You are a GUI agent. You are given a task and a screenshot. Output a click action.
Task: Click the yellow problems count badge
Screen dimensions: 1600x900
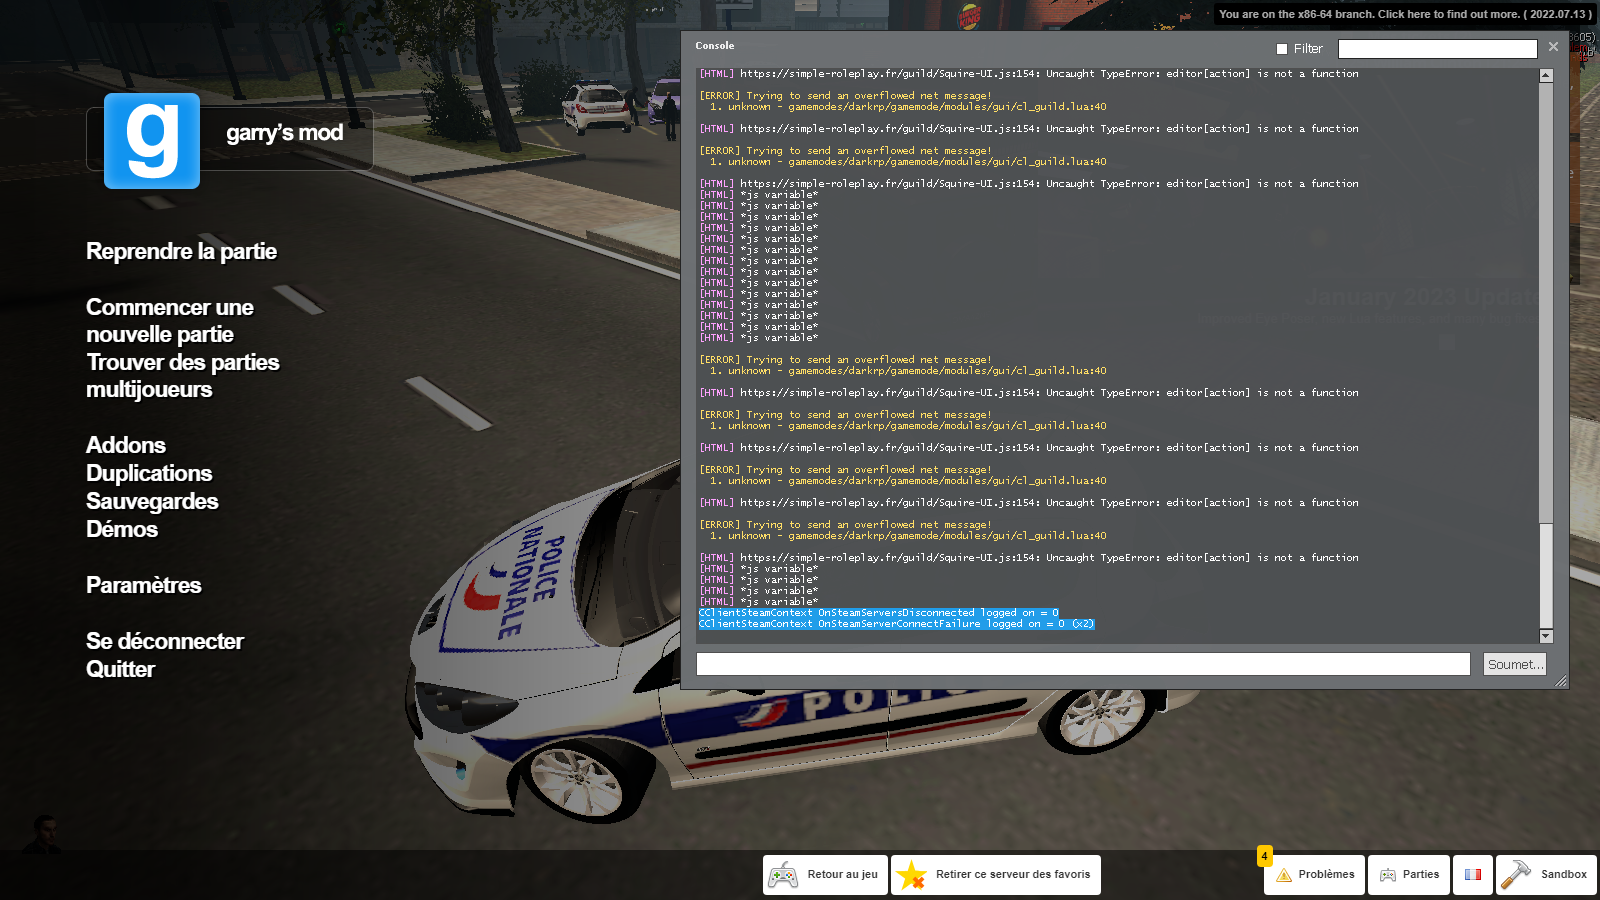(x=1264, y=856)
